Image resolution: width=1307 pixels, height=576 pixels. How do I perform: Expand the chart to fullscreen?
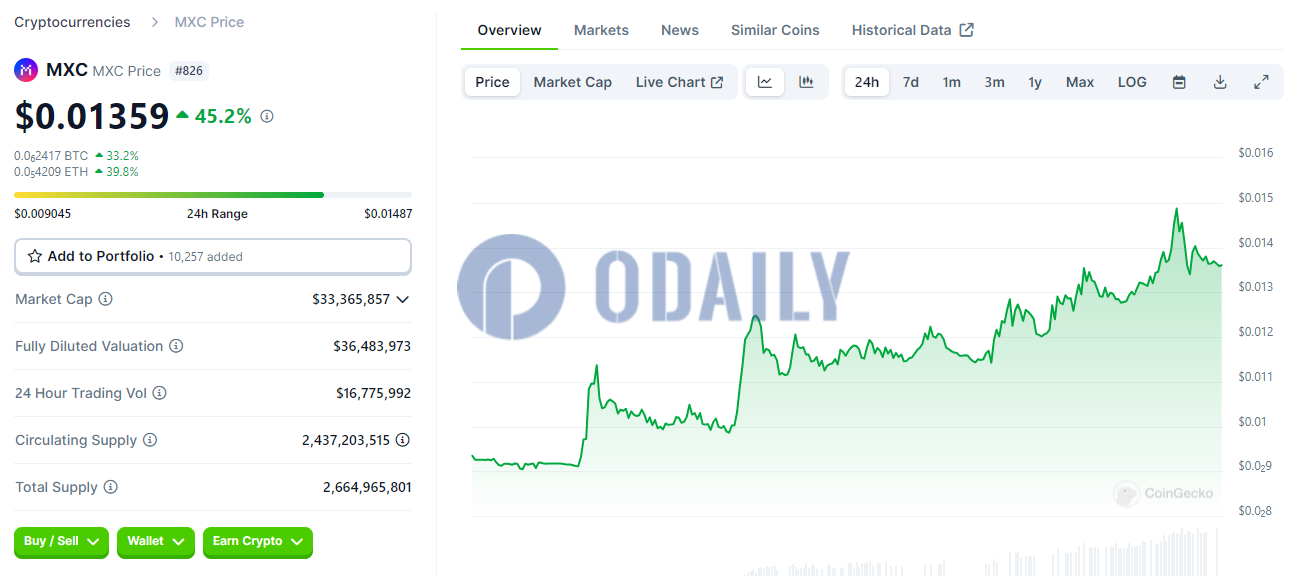[x=1261, y=82]
